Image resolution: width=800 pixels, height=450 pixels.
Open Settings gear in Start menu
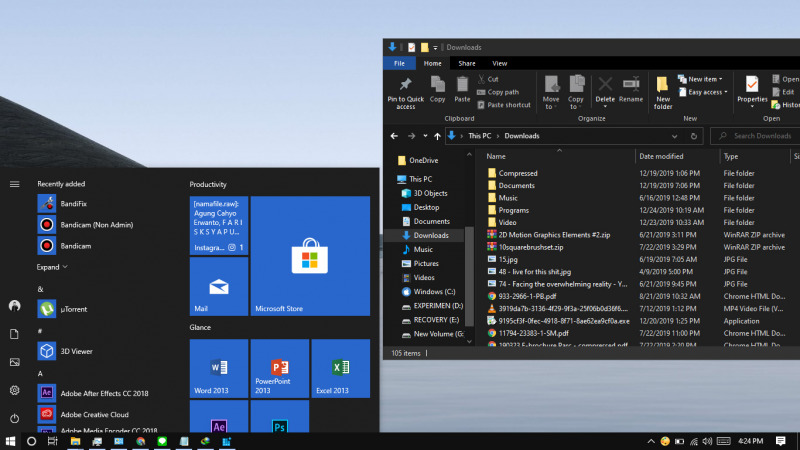(x=14, y=390)
